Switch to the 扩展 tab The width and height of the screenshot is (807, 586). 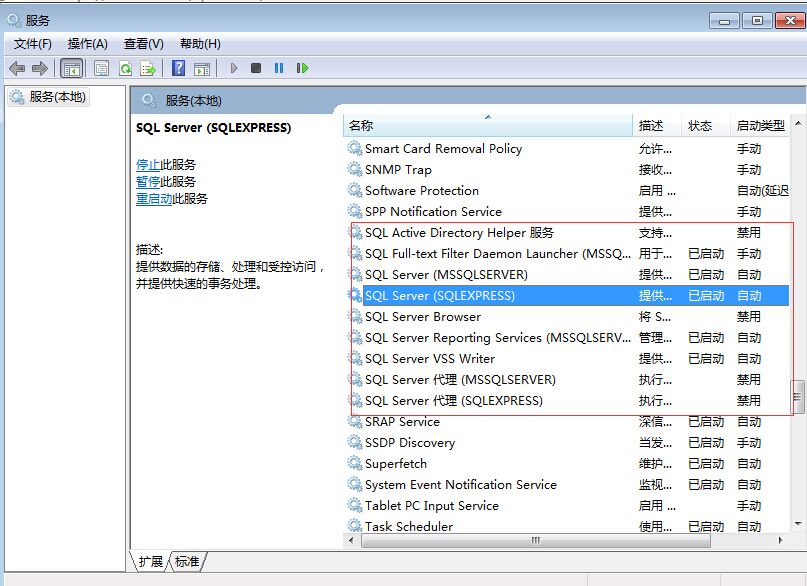[x=150, y=561]
